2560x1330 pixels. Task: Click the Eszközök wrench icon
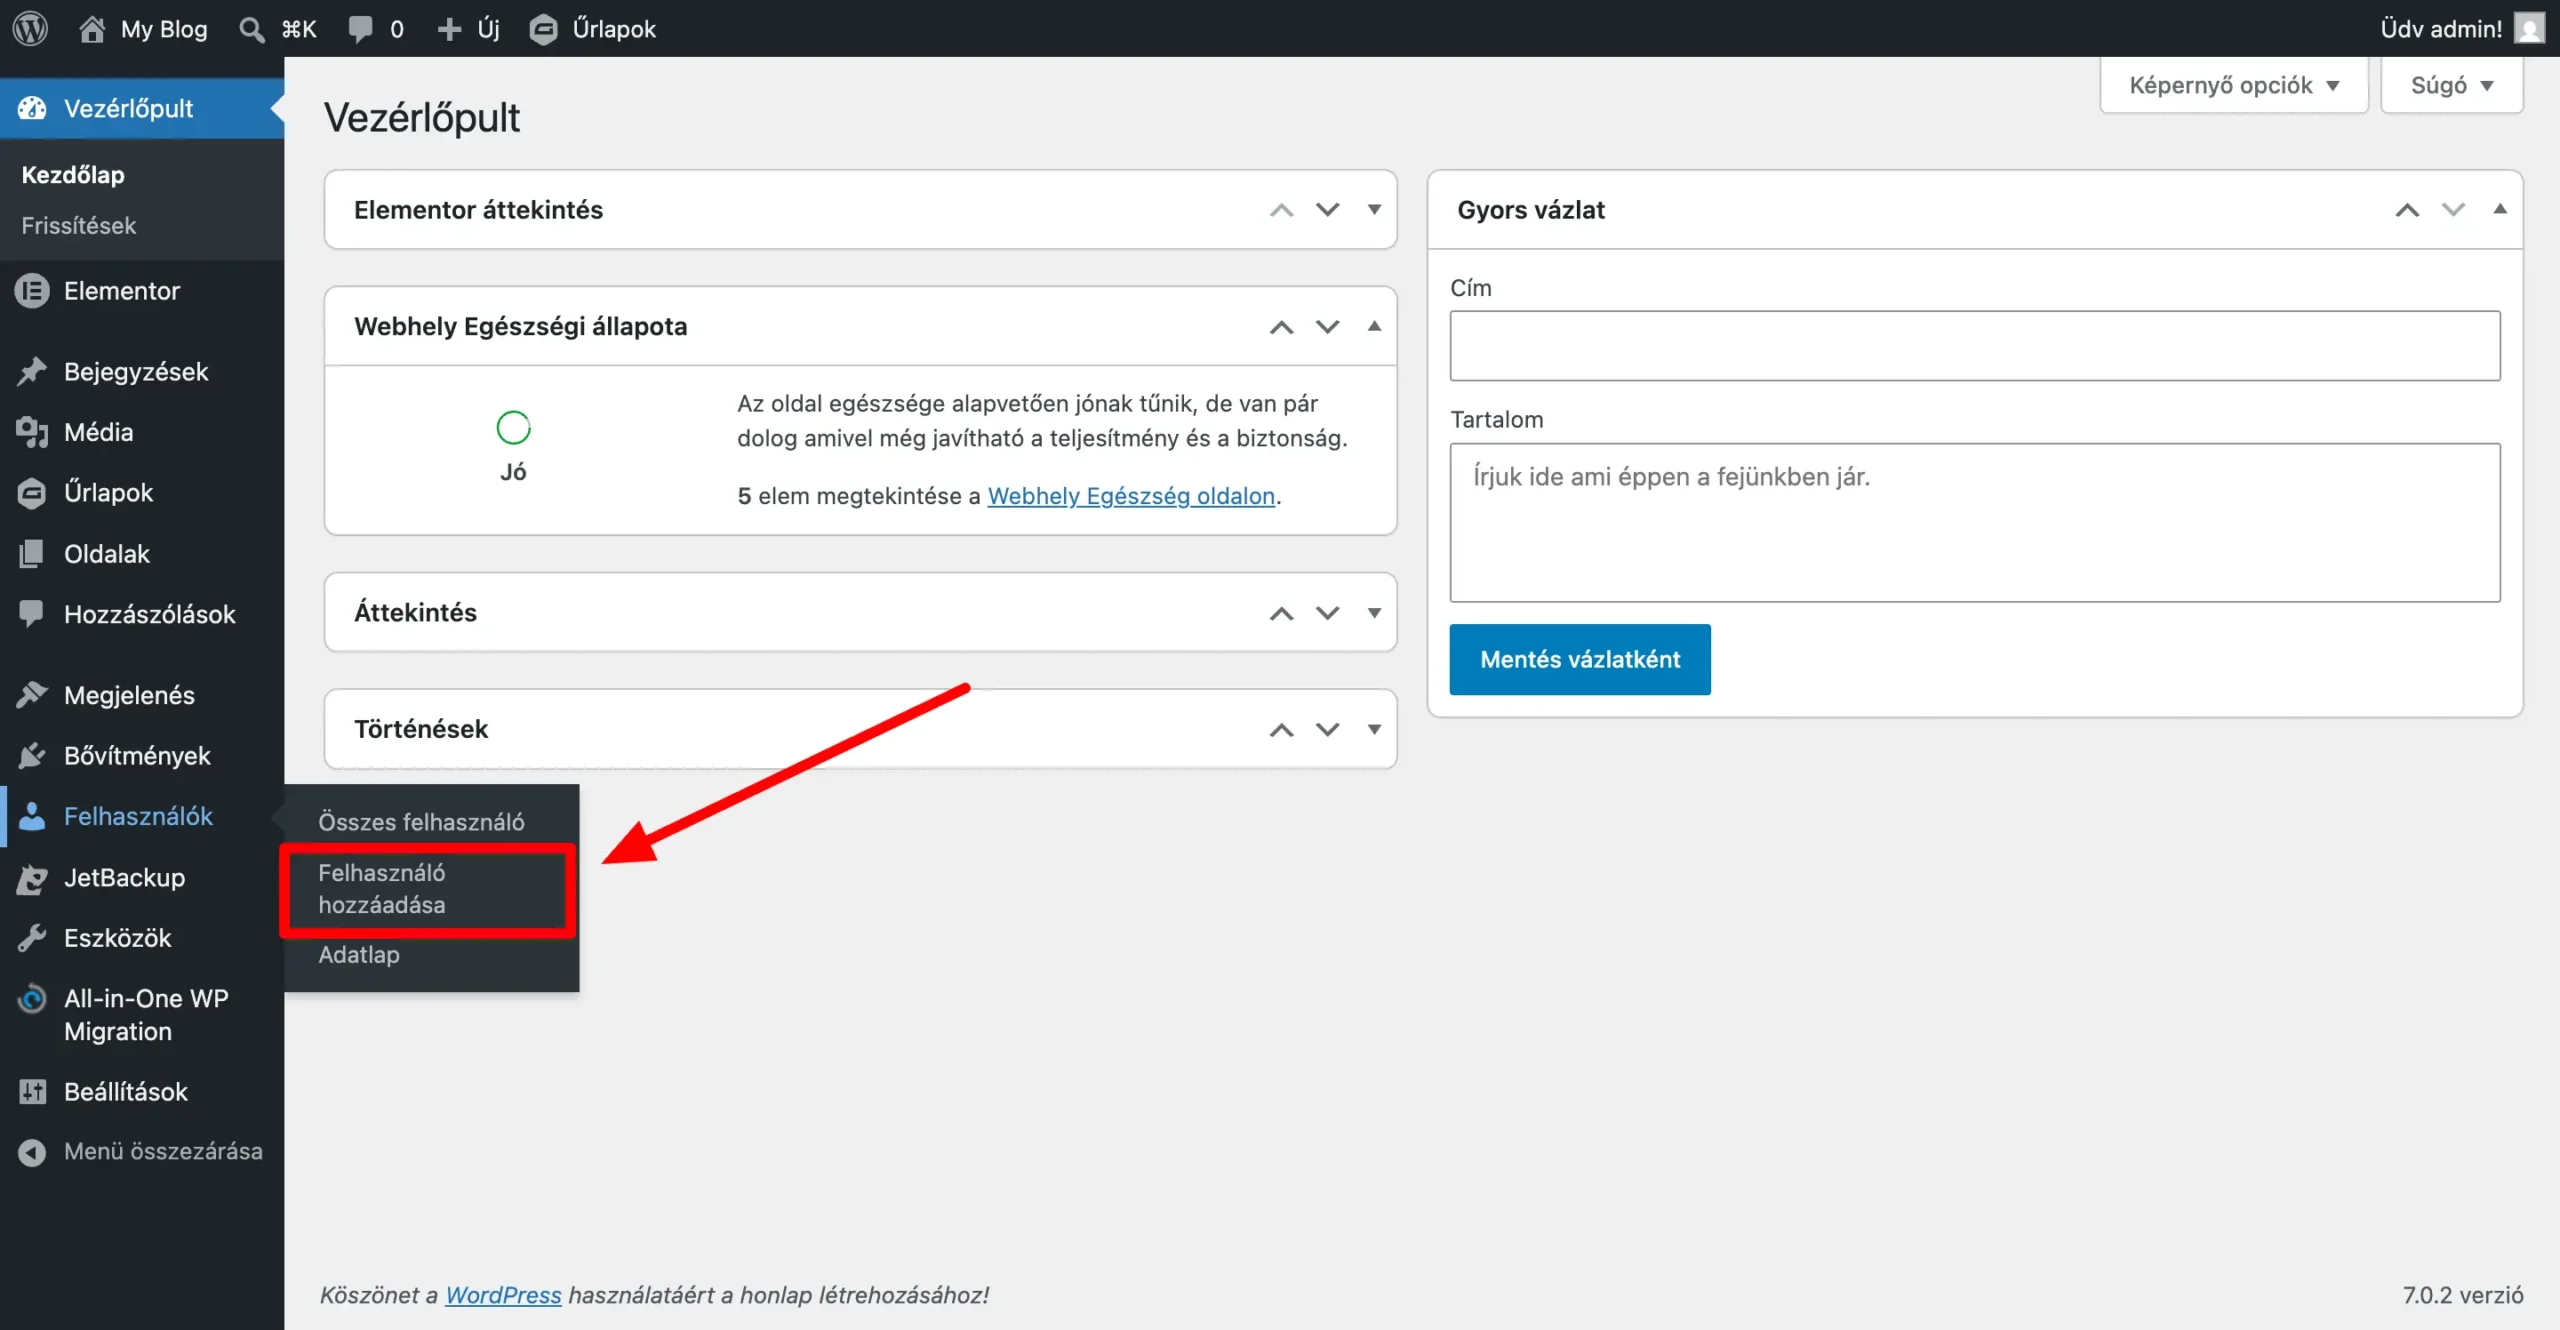[x=32, y=938]
